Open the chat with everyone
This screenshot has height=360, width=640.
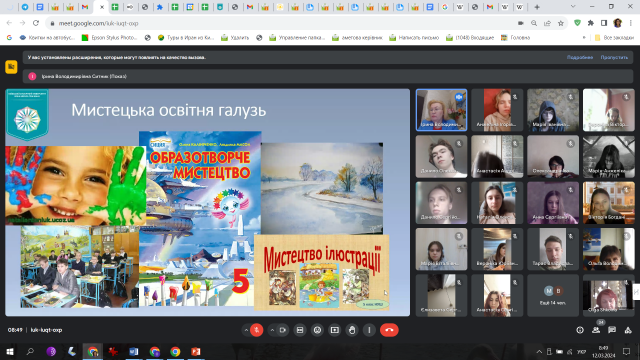(x=612, y=330)
